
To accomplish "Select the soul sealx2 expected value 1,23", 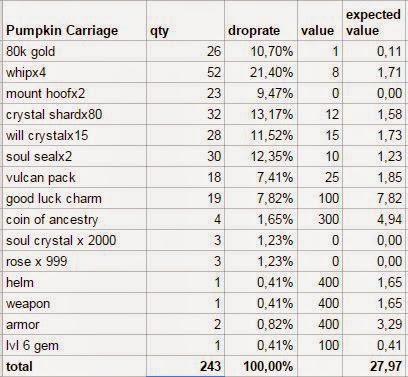I will point(373,156).
